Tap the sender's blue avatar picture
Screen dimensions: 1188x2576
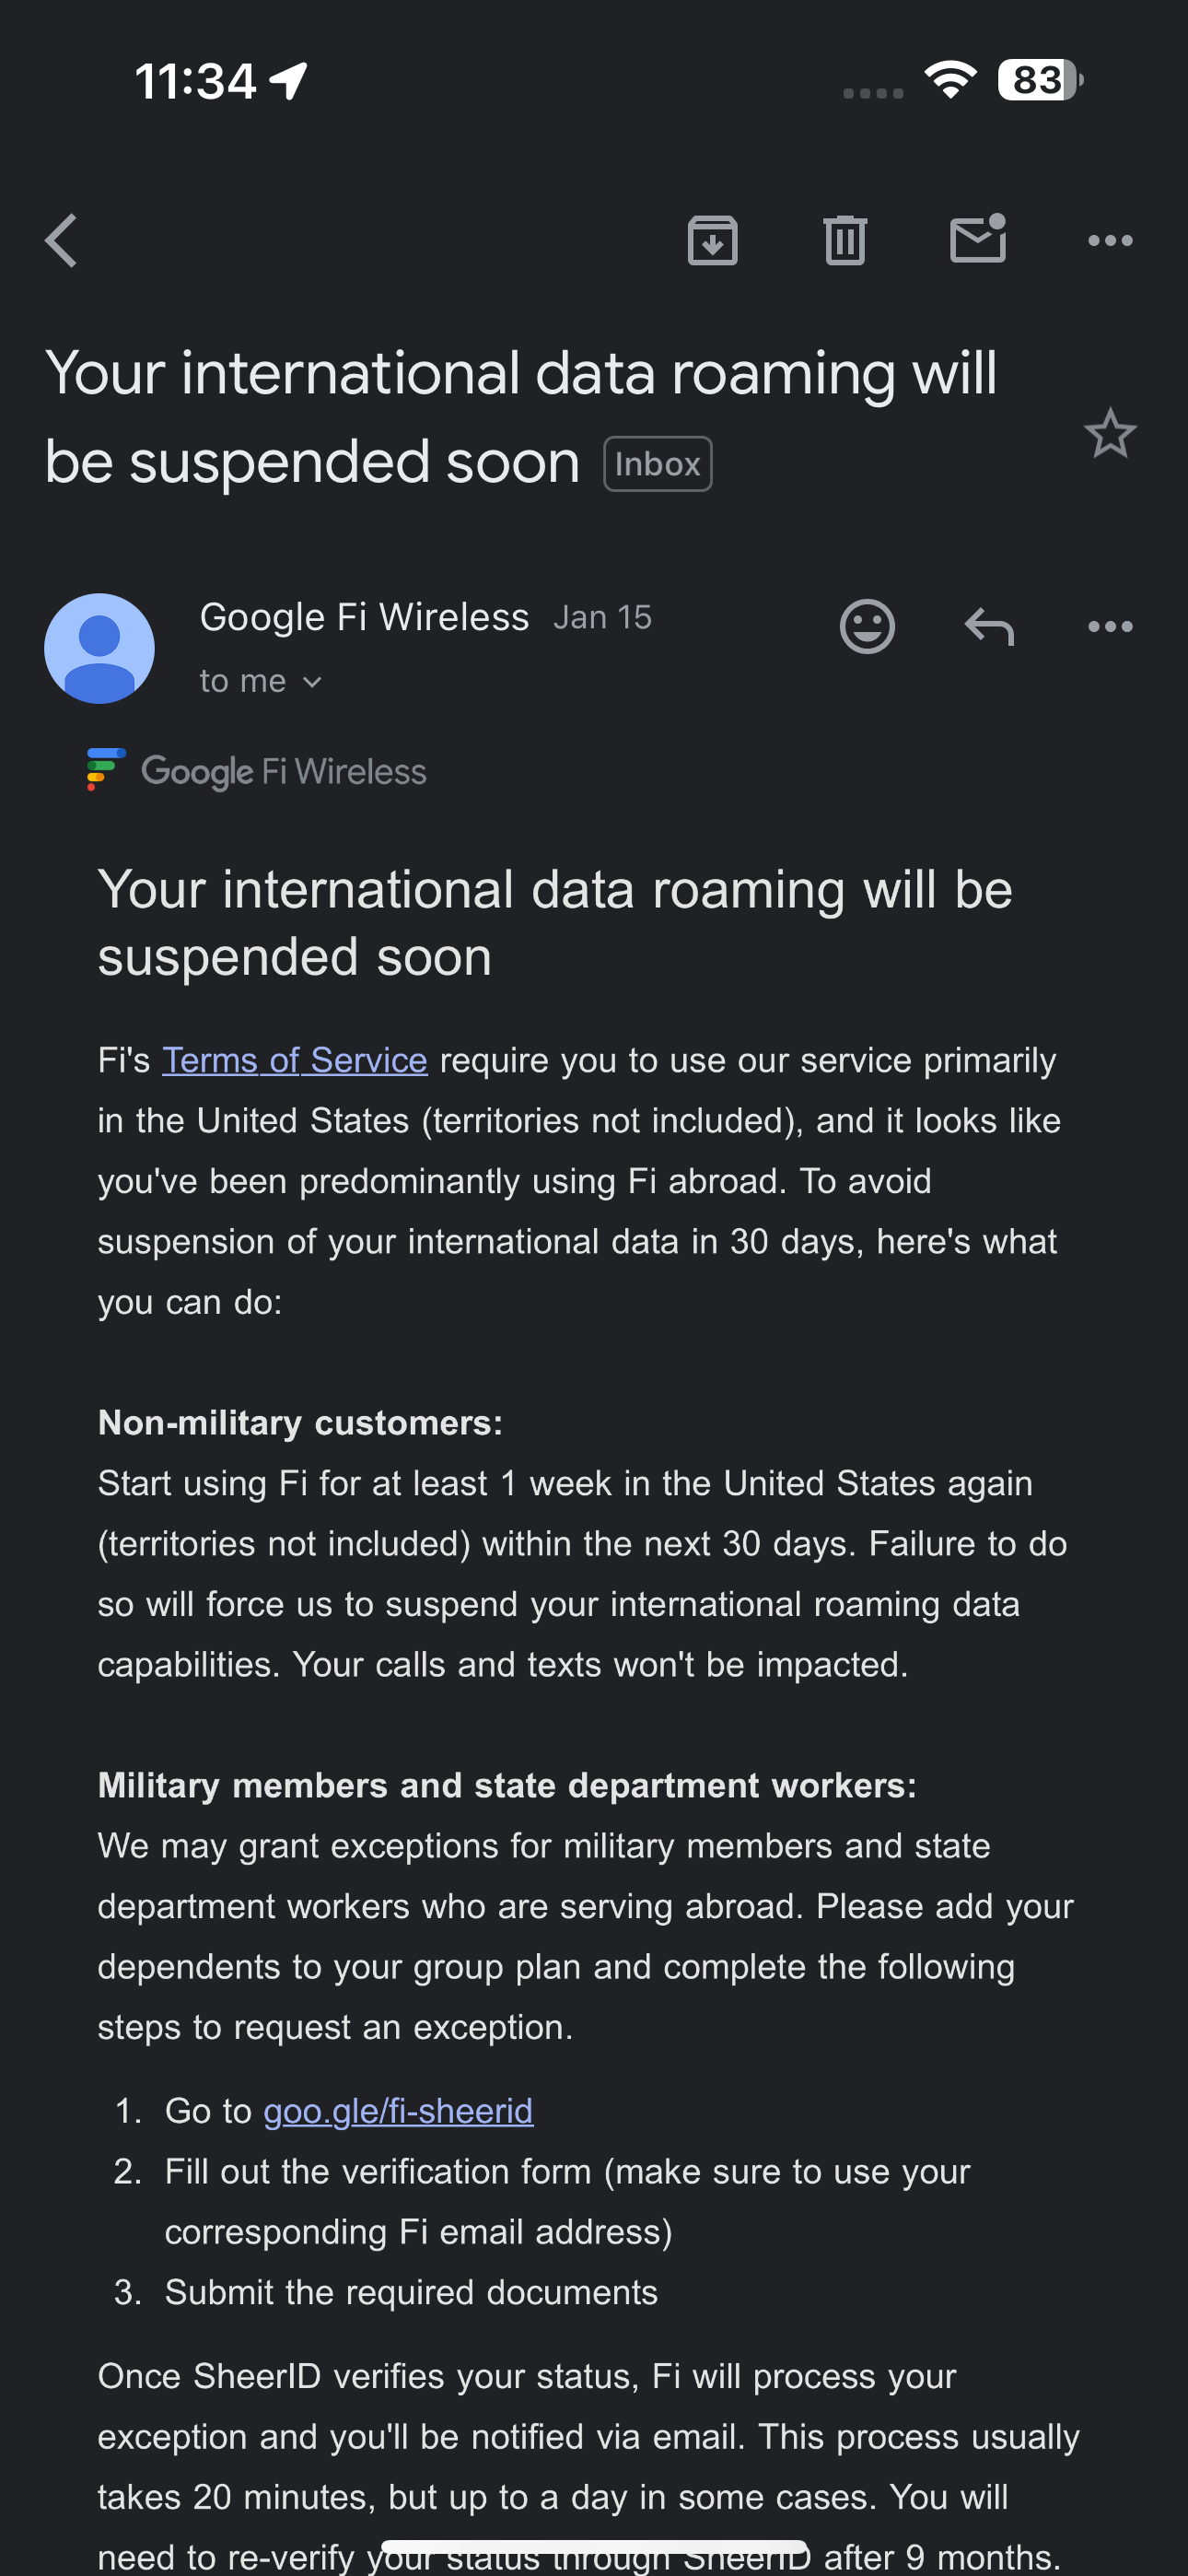coord(99,649)
